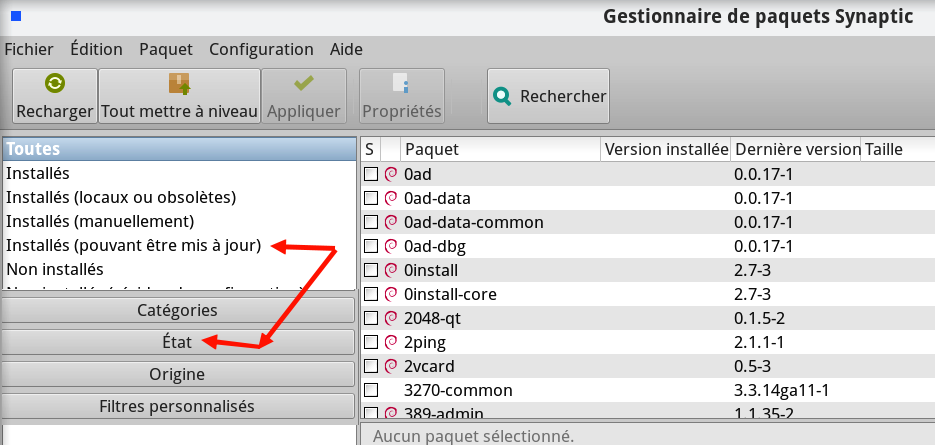Open the Fichier menu

point(29,49)
